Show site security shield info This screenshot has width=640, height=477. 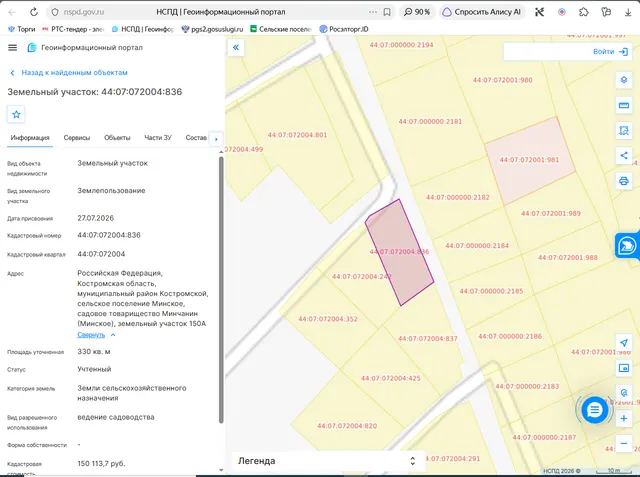(55, 12)
